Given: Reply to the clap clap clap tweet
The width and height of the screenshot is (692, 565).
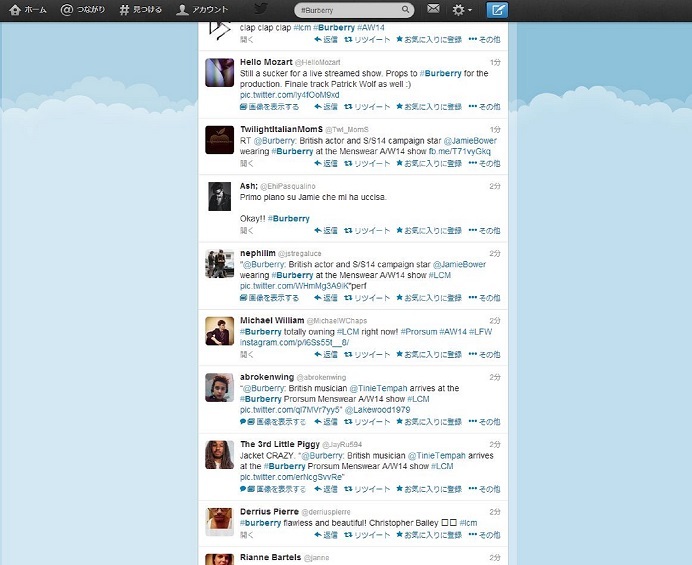Looking at the screenshot, I should tap(326, 39).
